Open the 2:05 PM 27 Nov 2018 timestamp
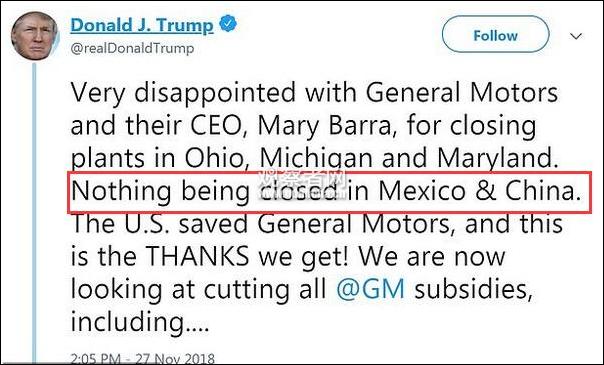This screenshot has height=365, width=604. tap(143, 358)
